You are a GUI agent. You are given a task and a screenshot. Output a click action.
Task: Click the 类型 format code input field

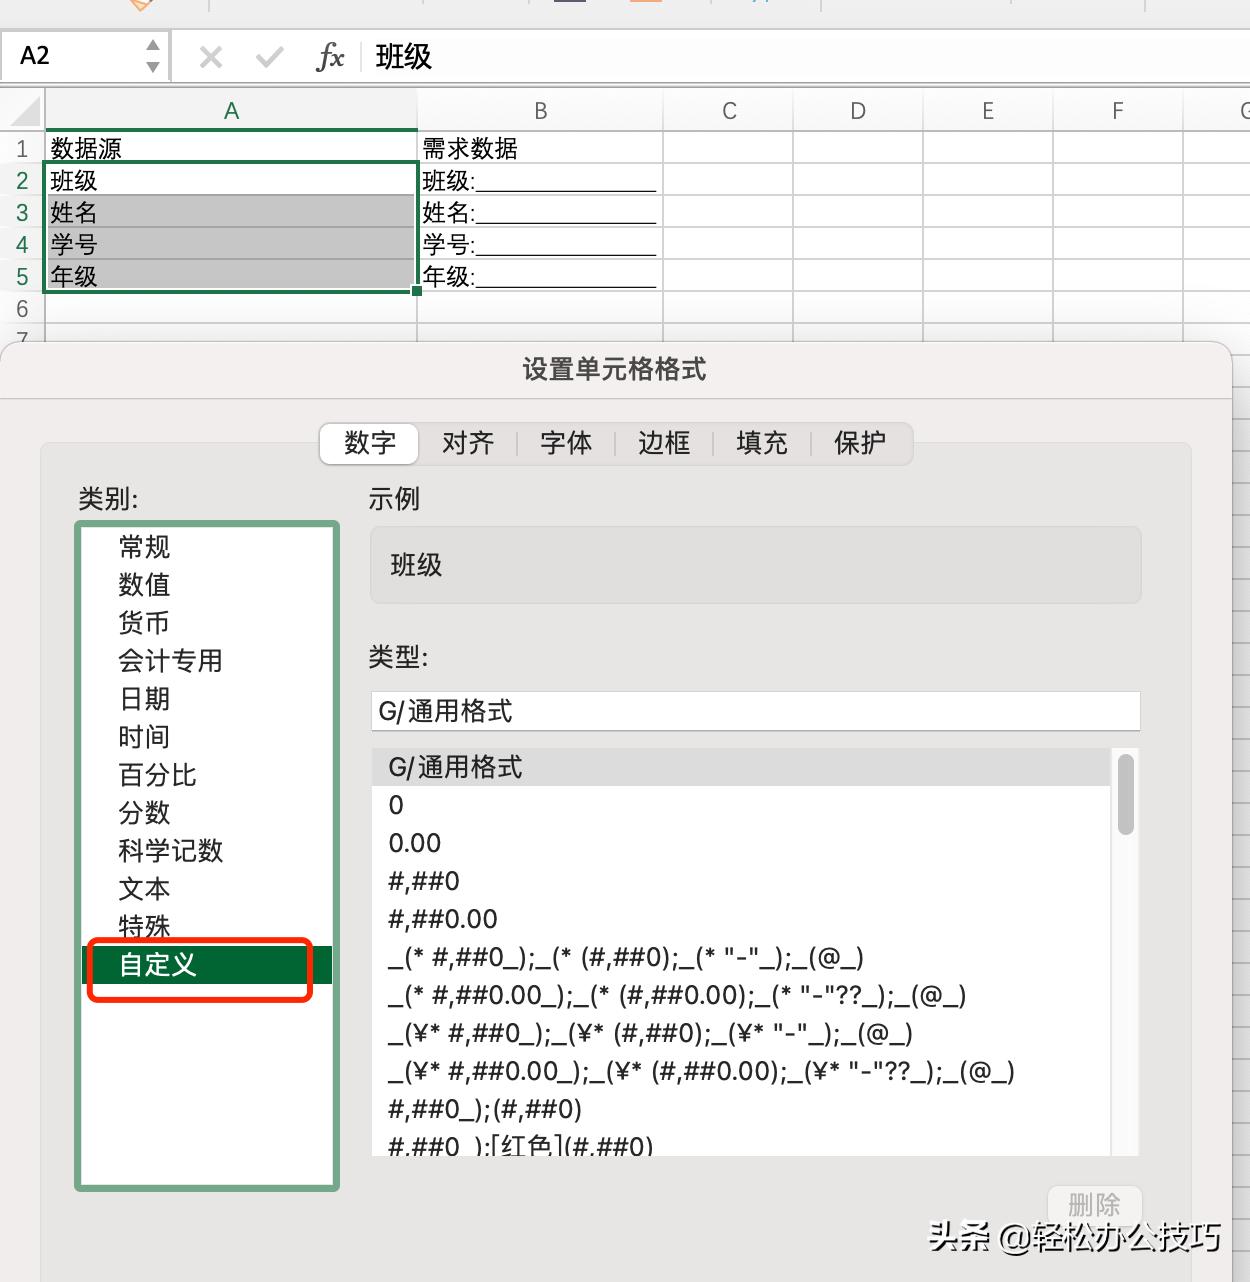755,711
